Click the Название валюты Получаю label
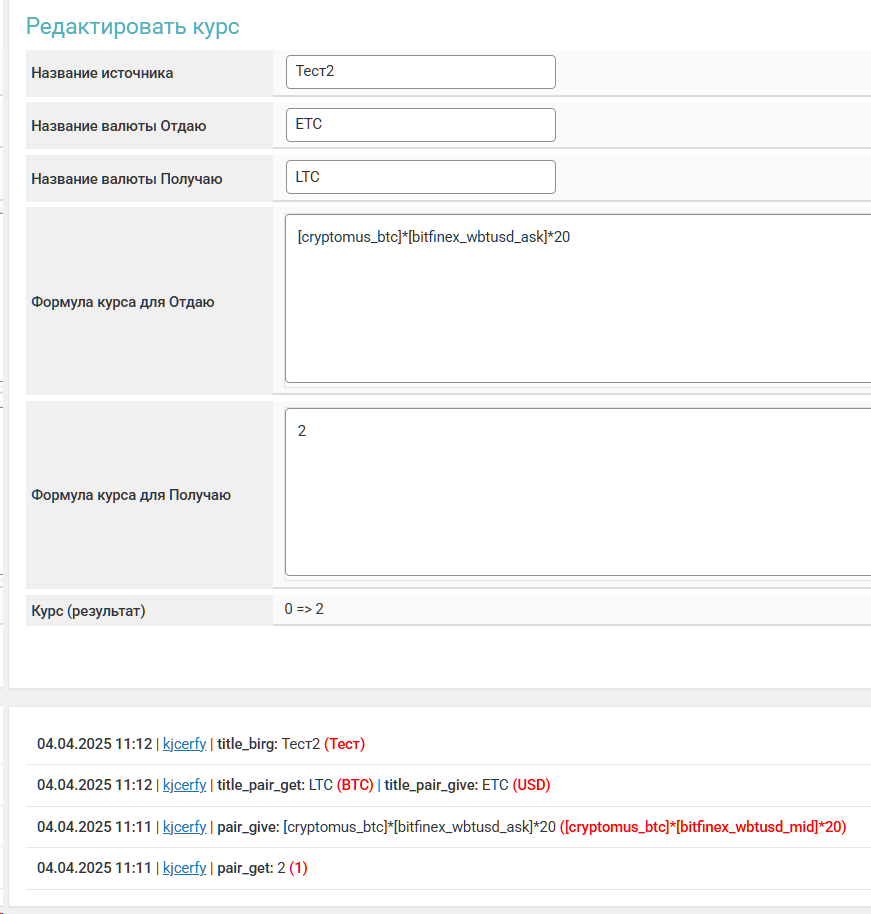 127,179
